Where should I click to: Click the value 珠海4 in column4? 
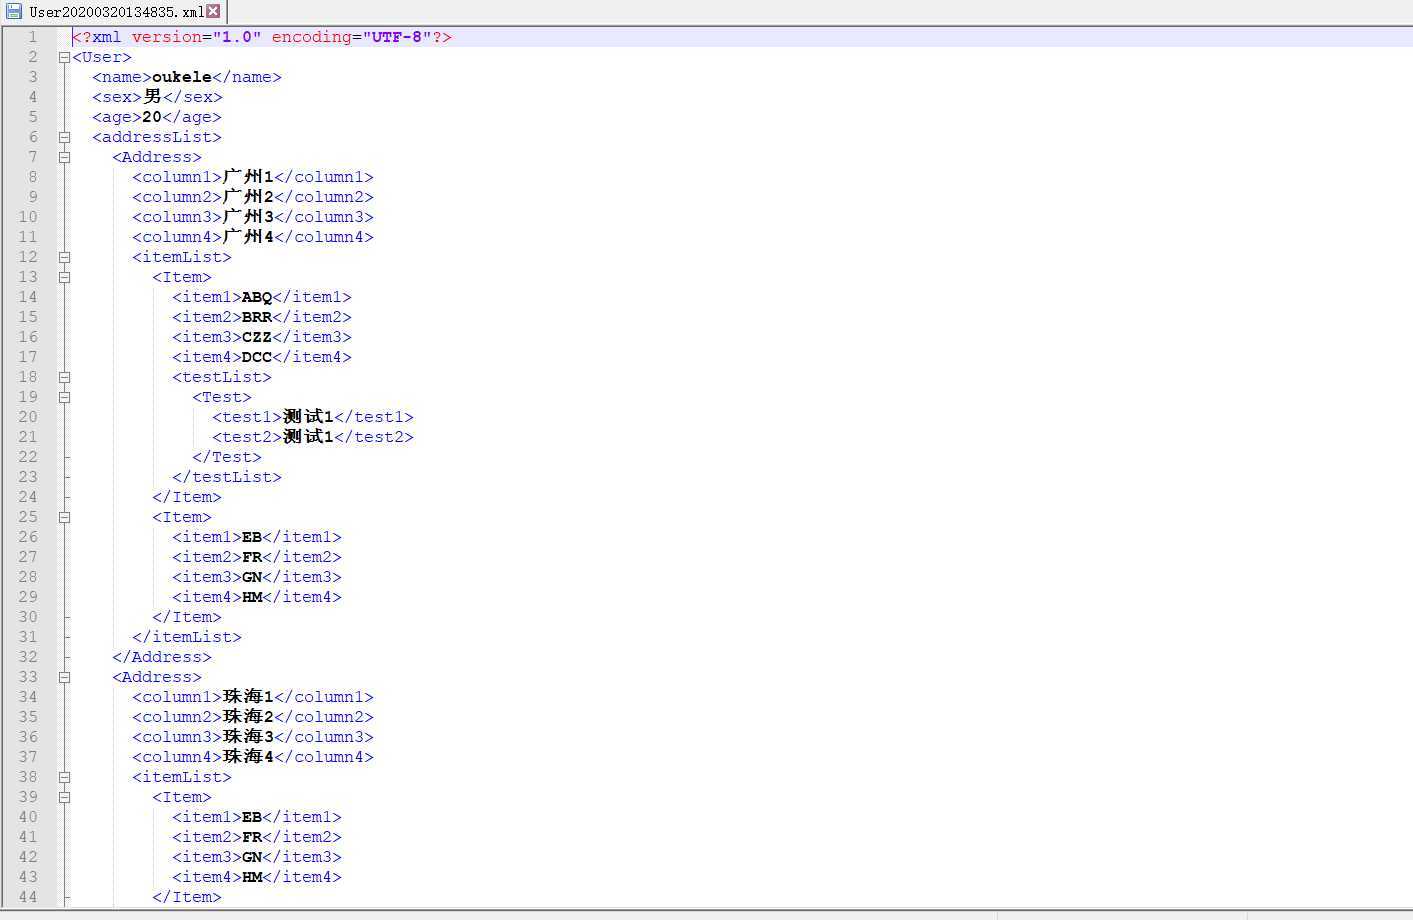click(x=248, y=757)
